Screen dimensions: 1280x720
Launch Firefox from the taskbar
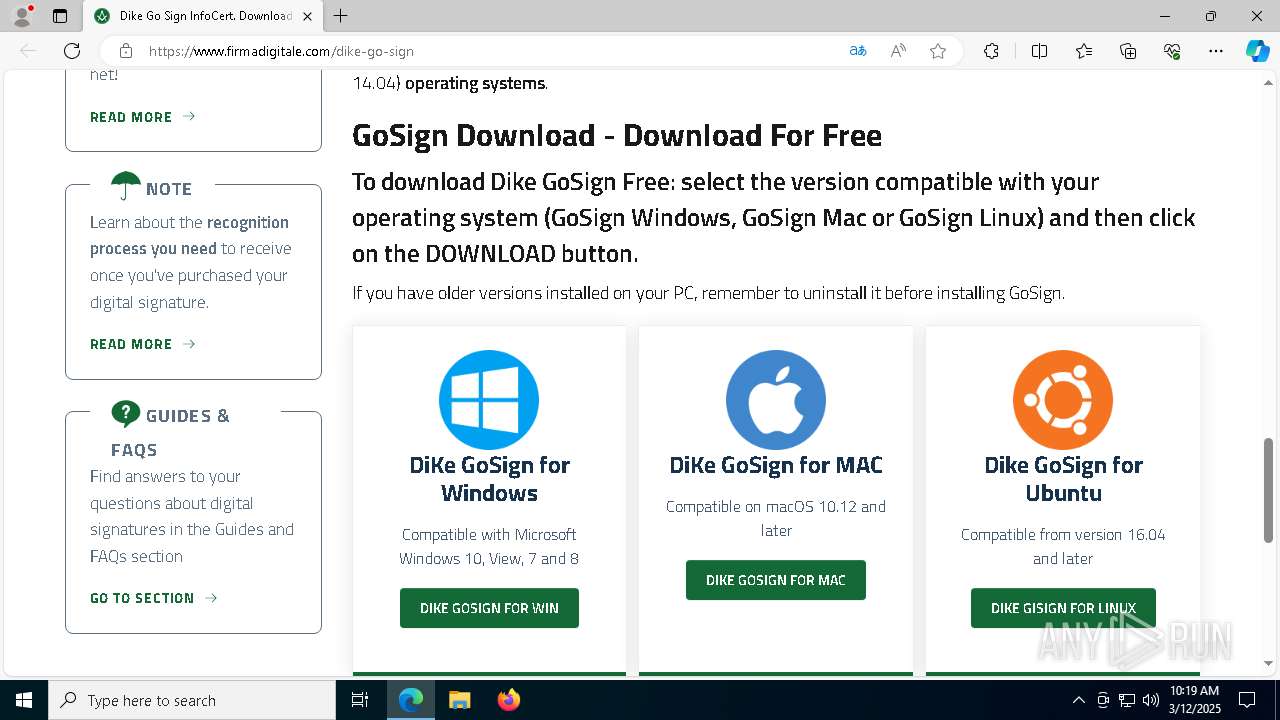click(x=508, y=700)
